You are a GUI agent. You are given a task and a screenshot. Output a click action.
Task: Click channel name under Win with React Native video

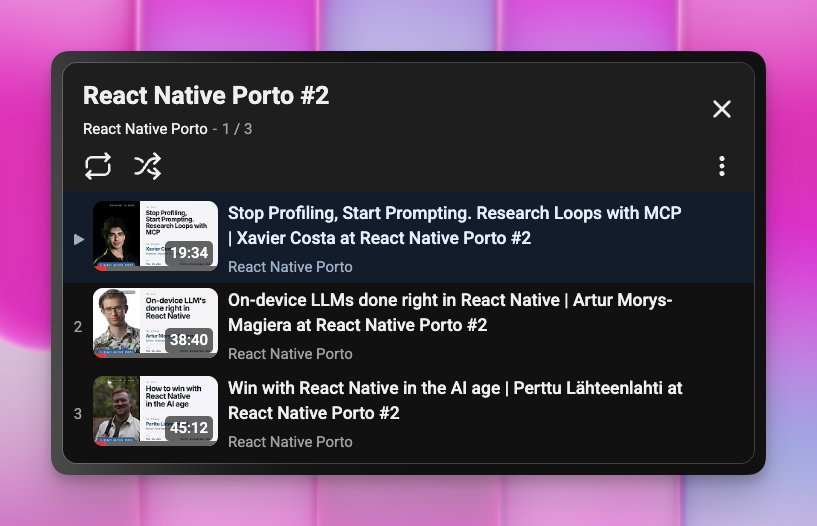pyautogui.click(x=290, y=442)
